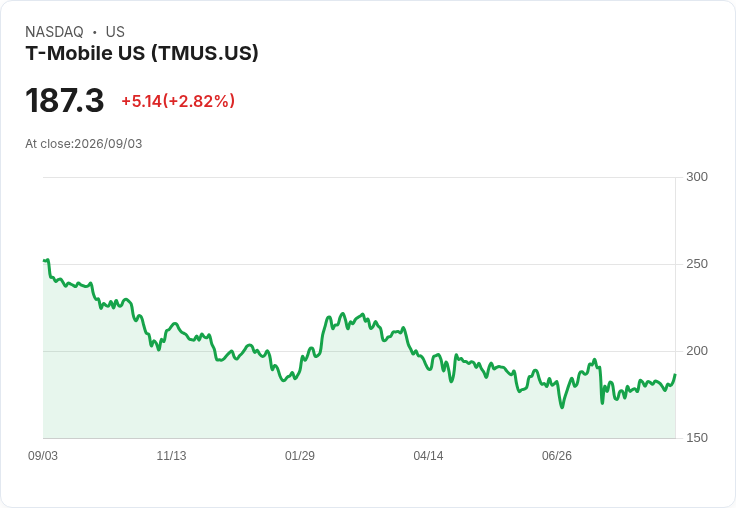The width and height of the screenshot is (736, 508).
Task: Click the chart line's starting point near 250
Action: (44, 261)
